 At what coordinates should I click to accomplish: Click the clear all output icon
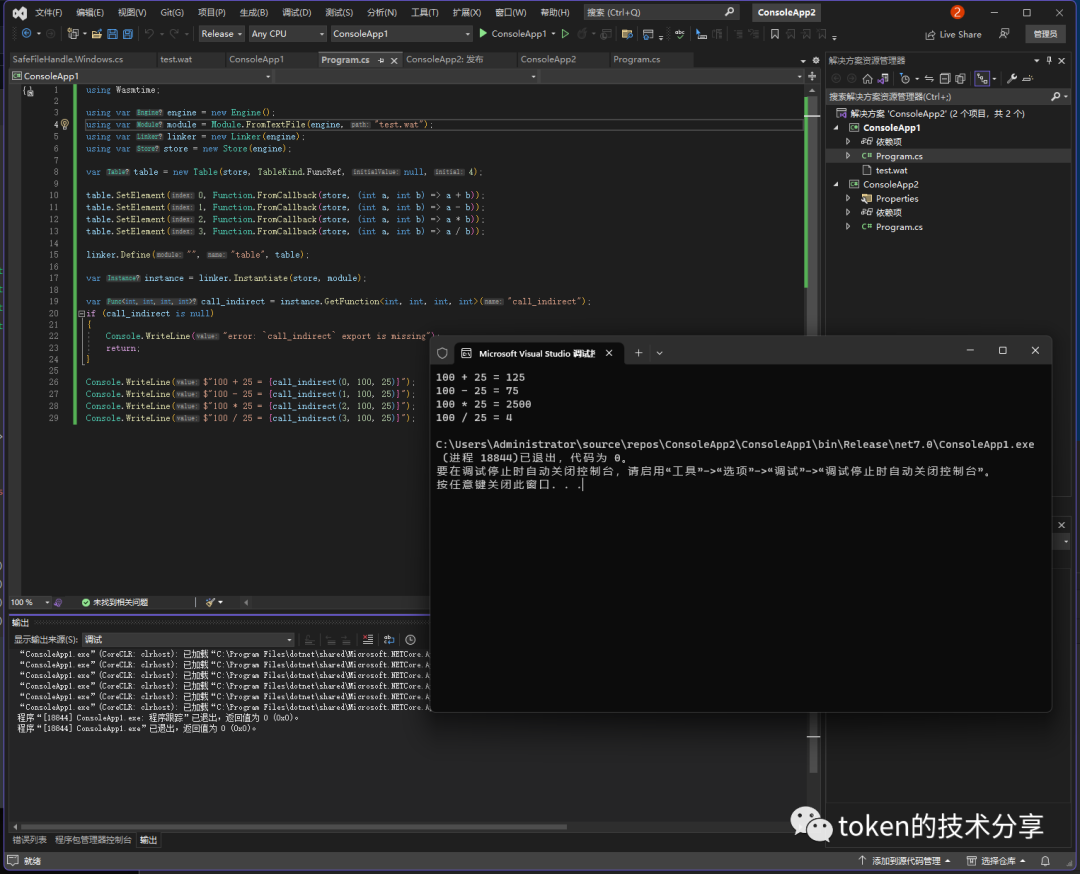(x=368, y=640)
